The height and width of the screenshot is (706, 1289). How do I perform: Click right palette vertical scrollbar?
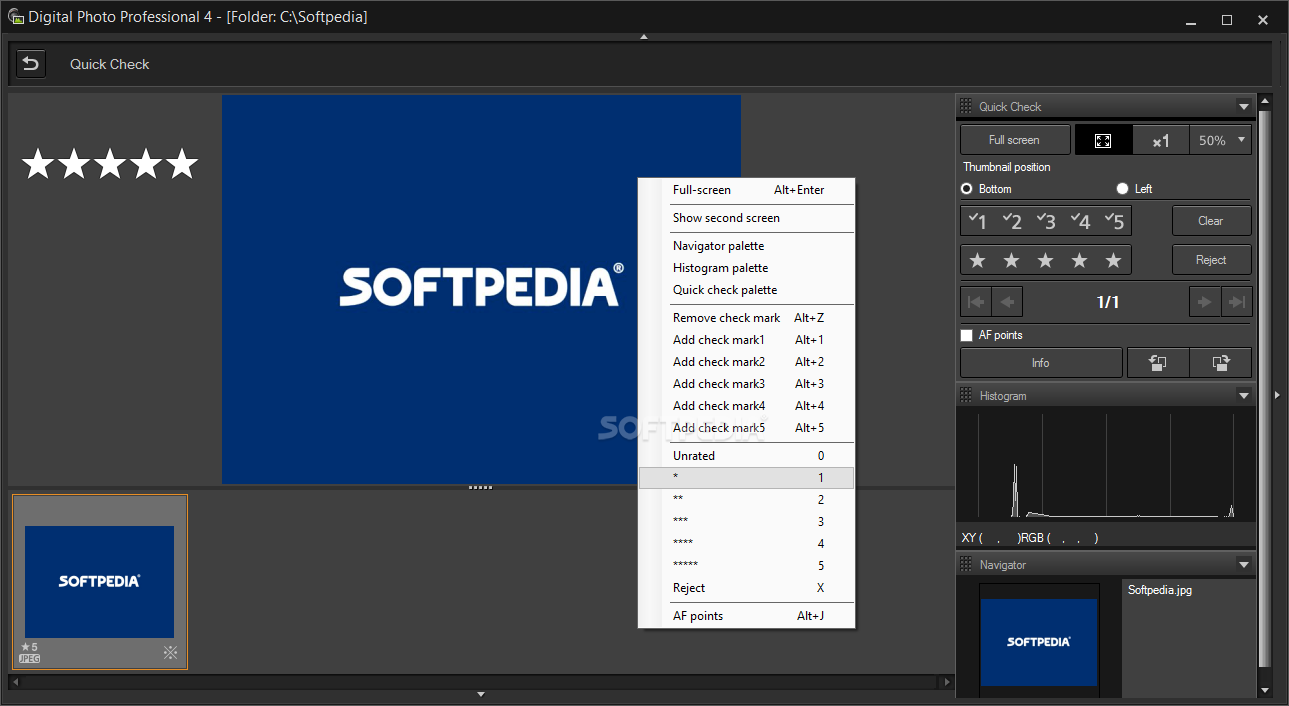click(x=1264, y=390)
